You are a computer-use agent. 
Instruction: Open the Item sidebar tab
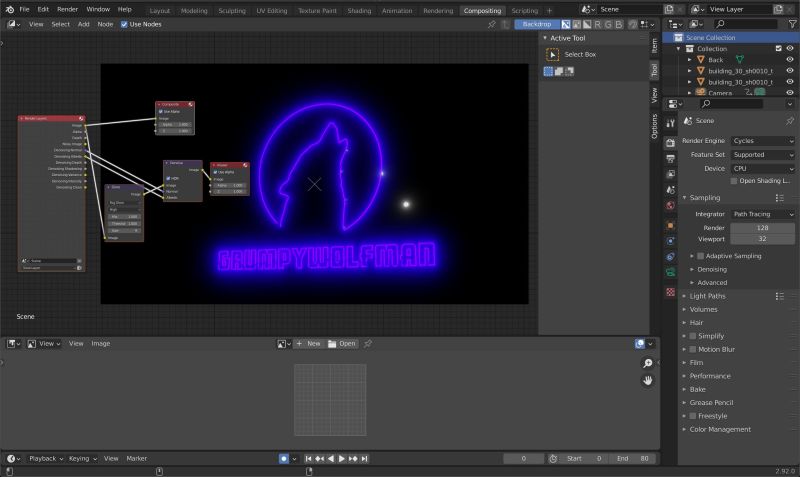click(x=654, y=46)
